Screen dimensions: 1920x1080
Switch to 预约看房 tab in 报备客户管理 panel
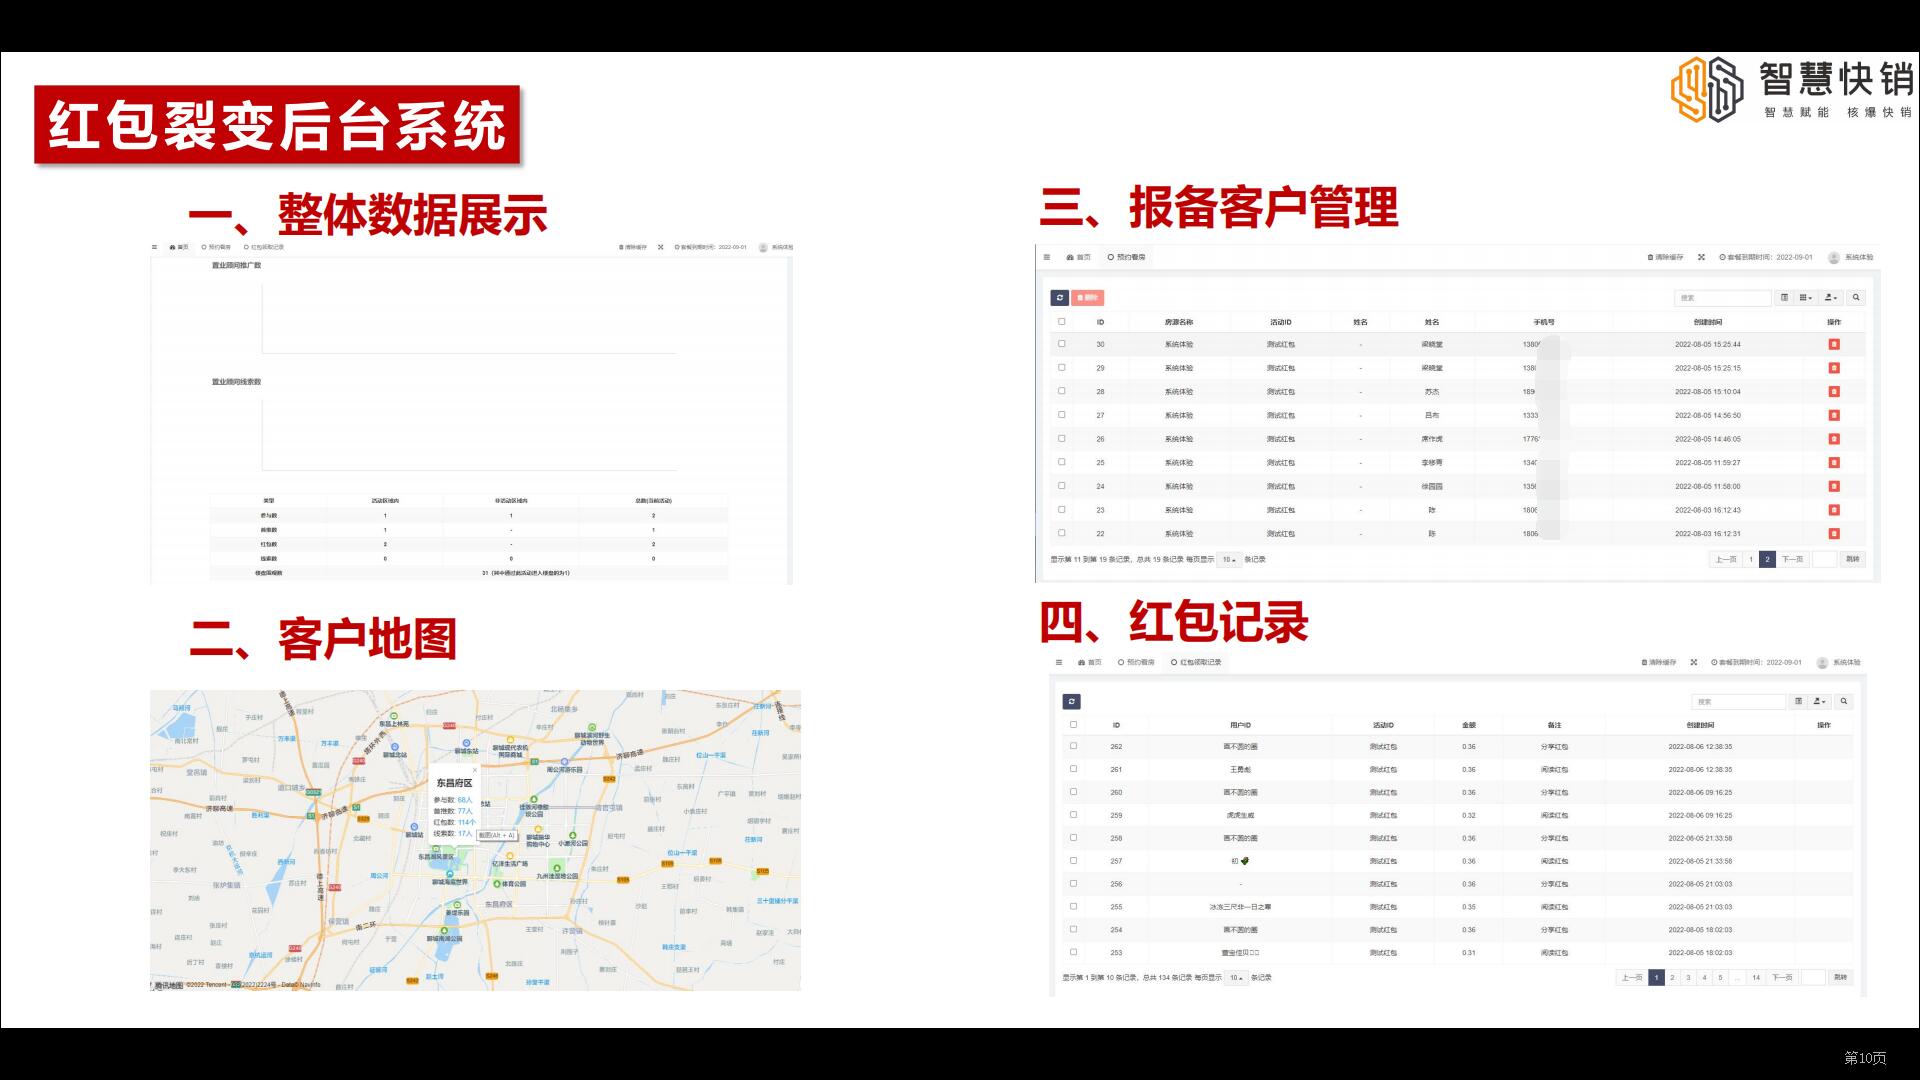coord(1127,257)
